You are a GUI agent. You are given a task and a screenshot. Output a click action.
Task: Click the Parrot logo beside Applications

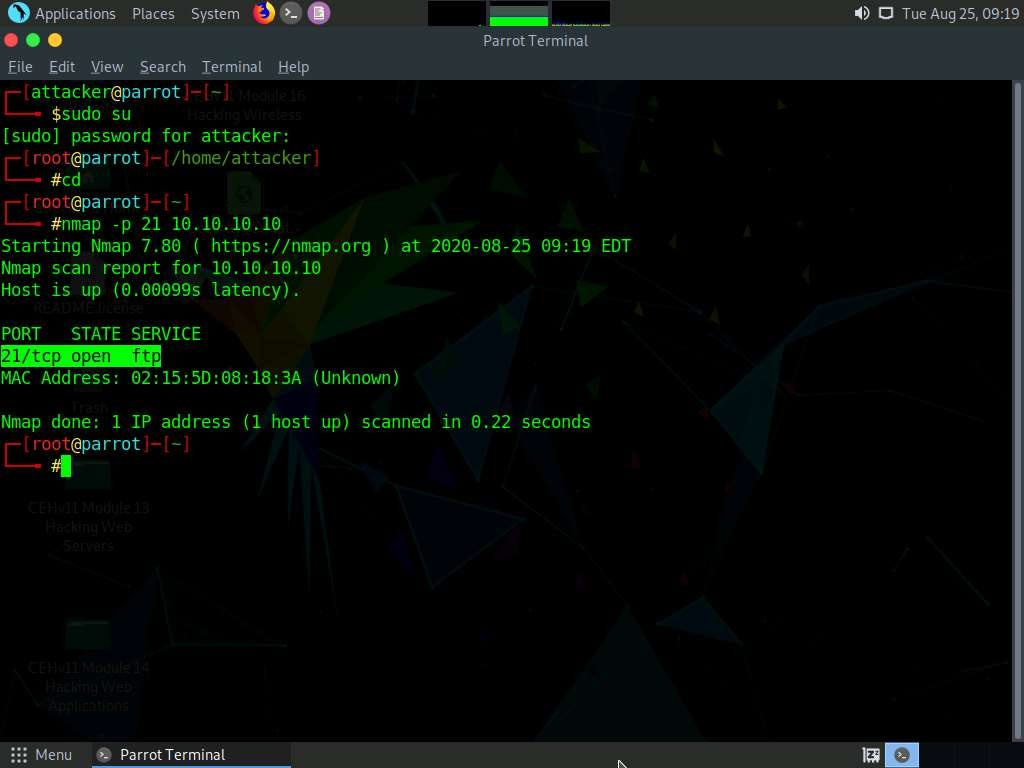18,13
